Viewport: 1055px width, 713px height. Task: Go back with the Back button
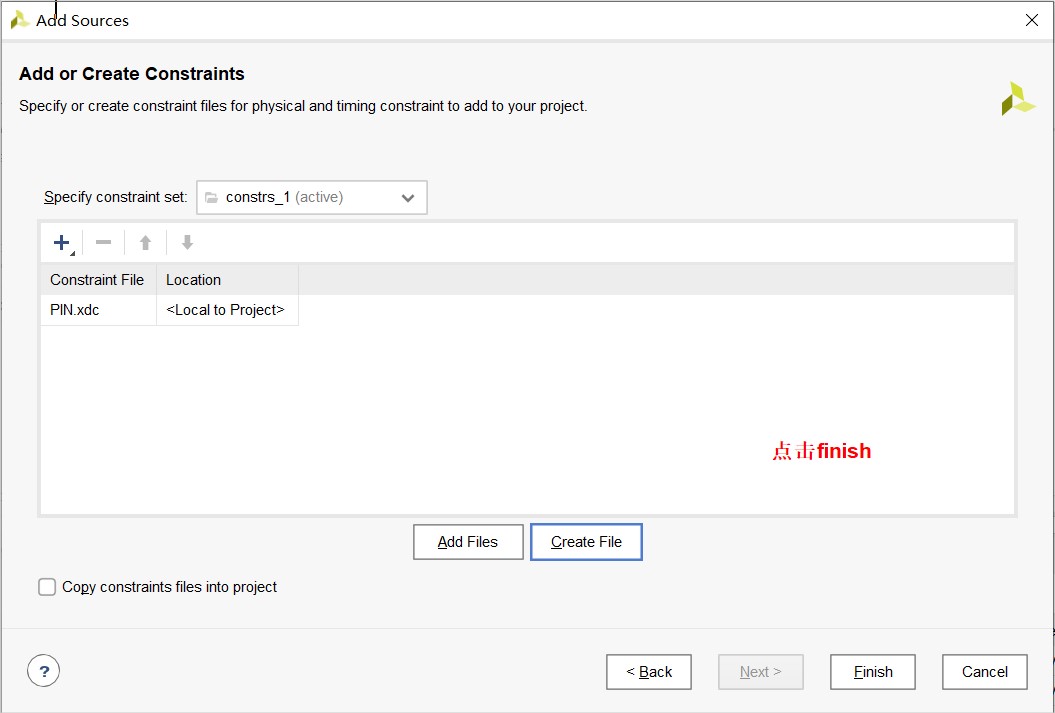click(x=648, y=672)
